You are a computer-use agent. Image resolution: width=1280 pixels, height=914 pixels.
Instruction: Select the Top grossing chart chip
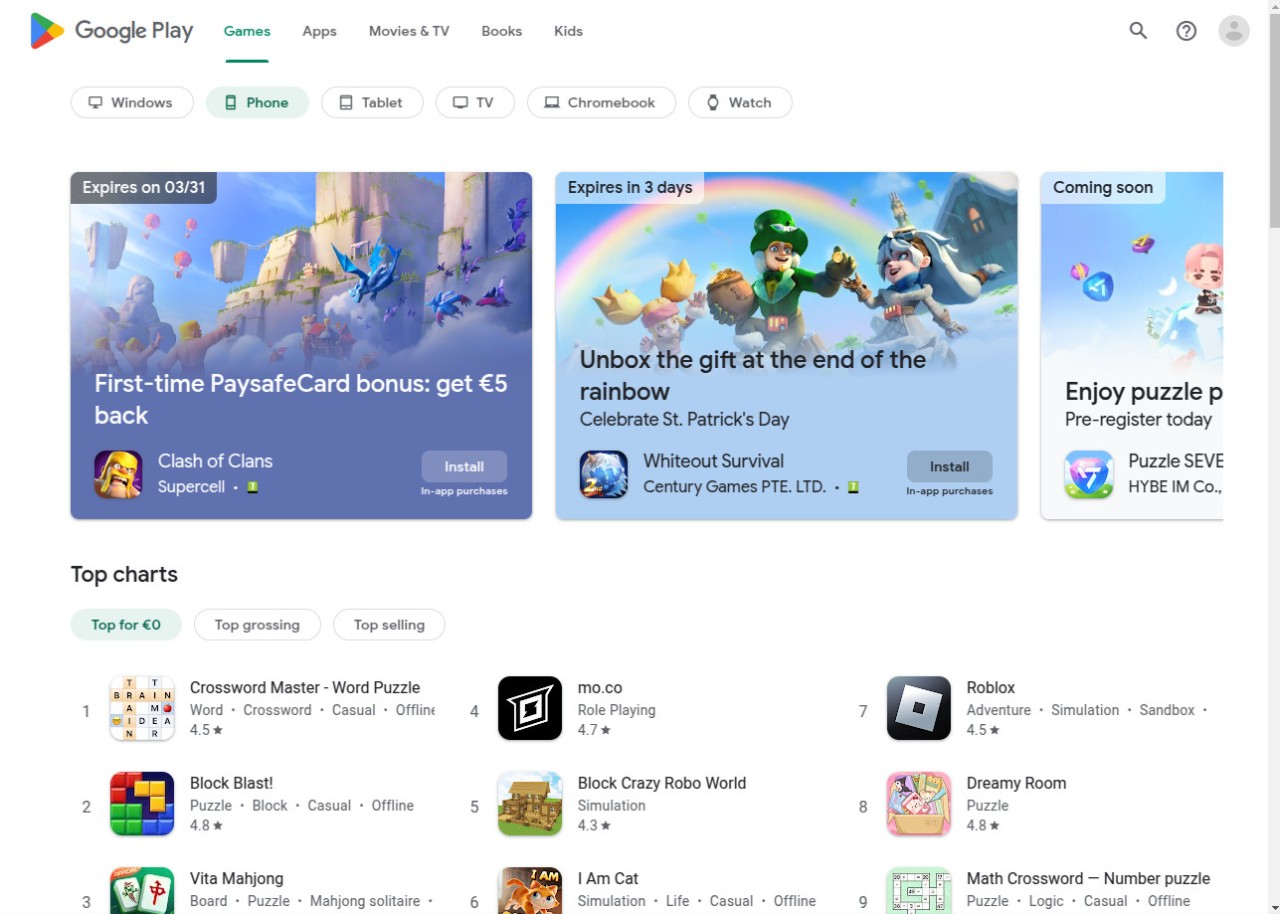[x=257, y=625]
